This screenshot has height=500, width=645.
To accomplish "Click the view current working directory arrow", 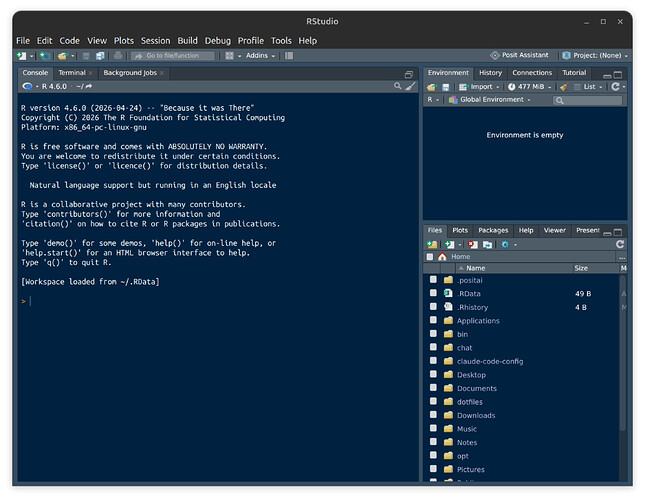I will pyautogui.click(x=89, y=86).
